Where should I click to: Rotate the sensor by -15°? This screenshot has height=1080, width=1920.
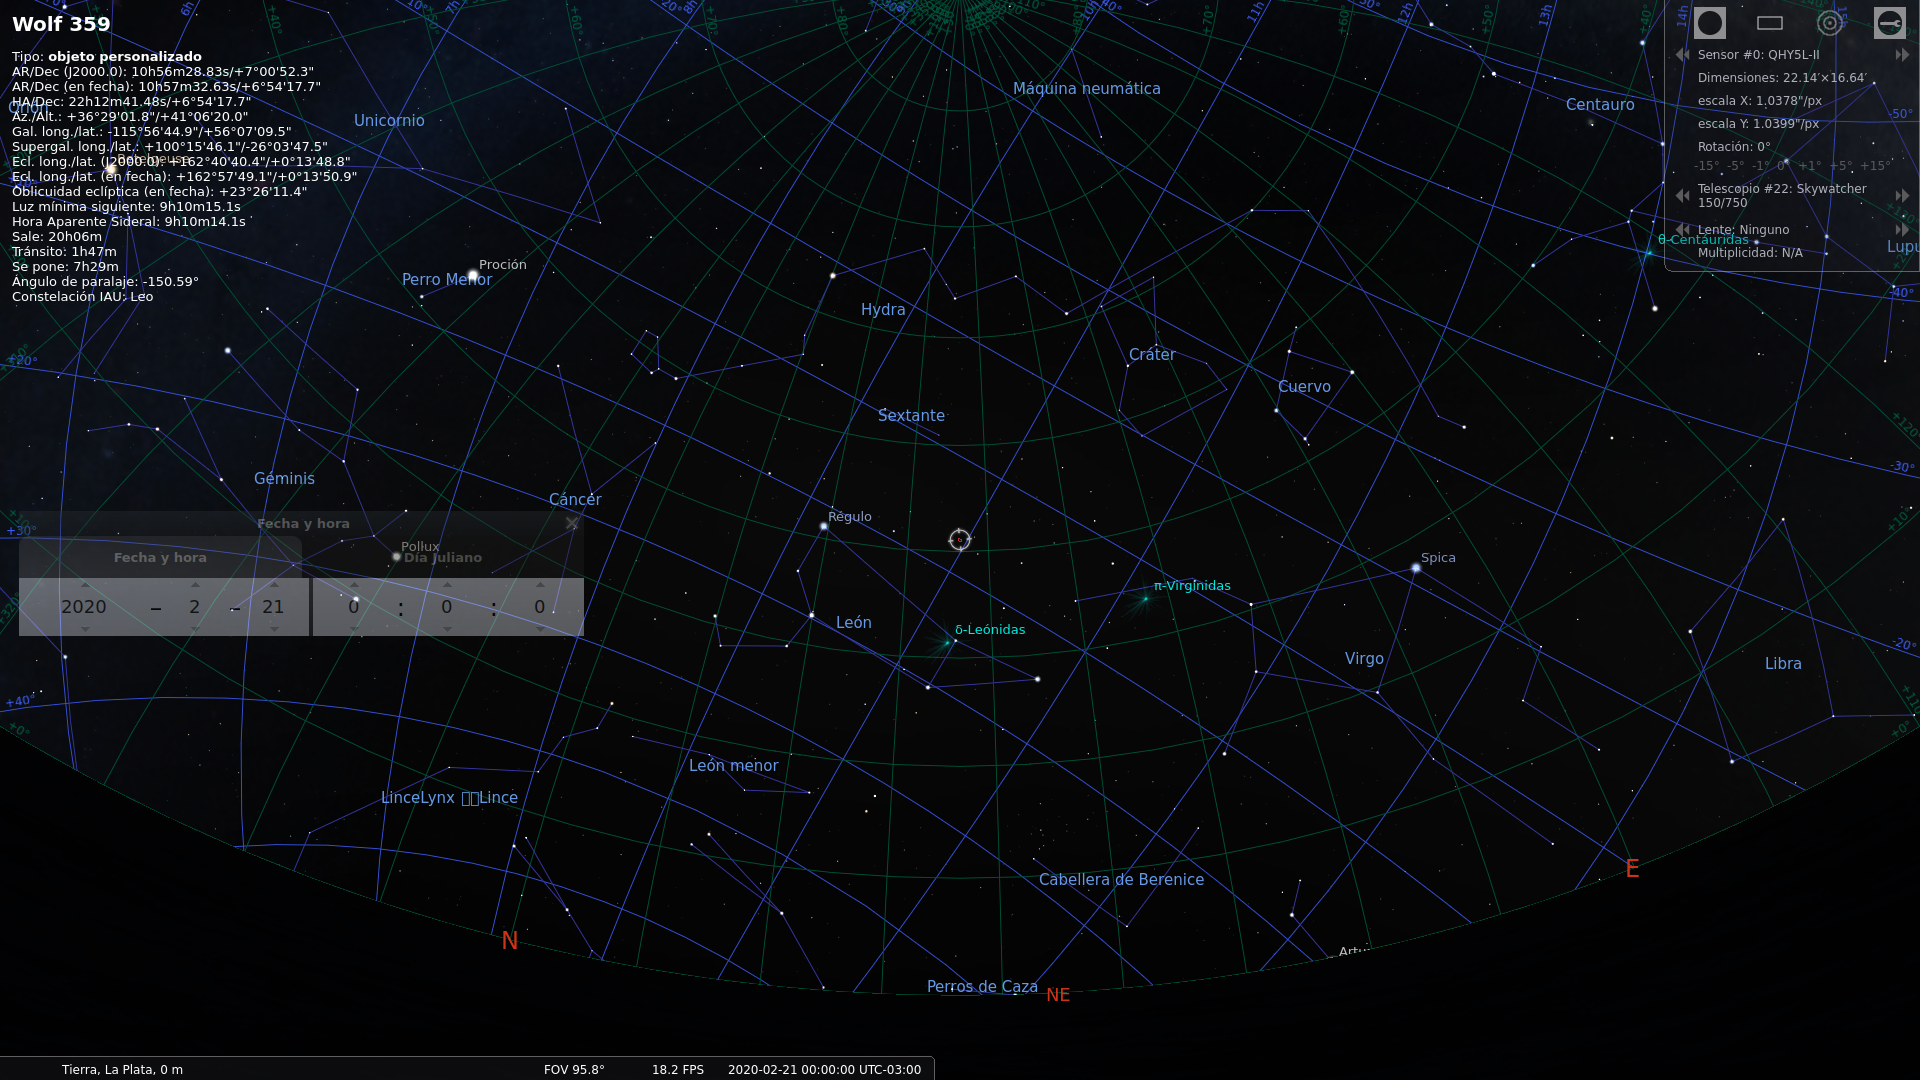click(1706, 166)
